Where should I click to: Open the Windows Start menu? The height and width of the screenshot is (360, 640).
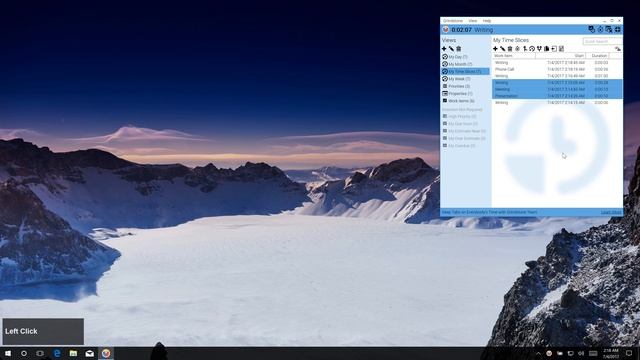(x=8, y=353)
